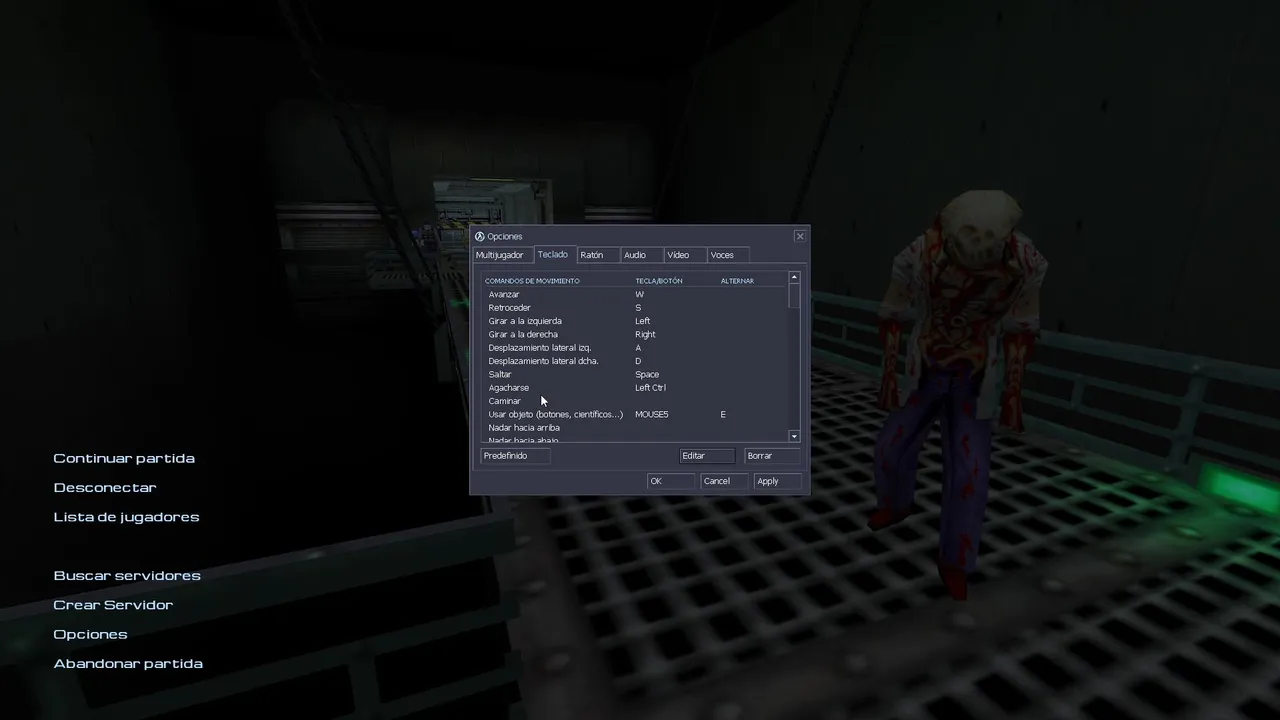The width and height of the screenshot is (1280, 720).
Task: Select the Avanzar binding row
Action: (x=635, y=294)
